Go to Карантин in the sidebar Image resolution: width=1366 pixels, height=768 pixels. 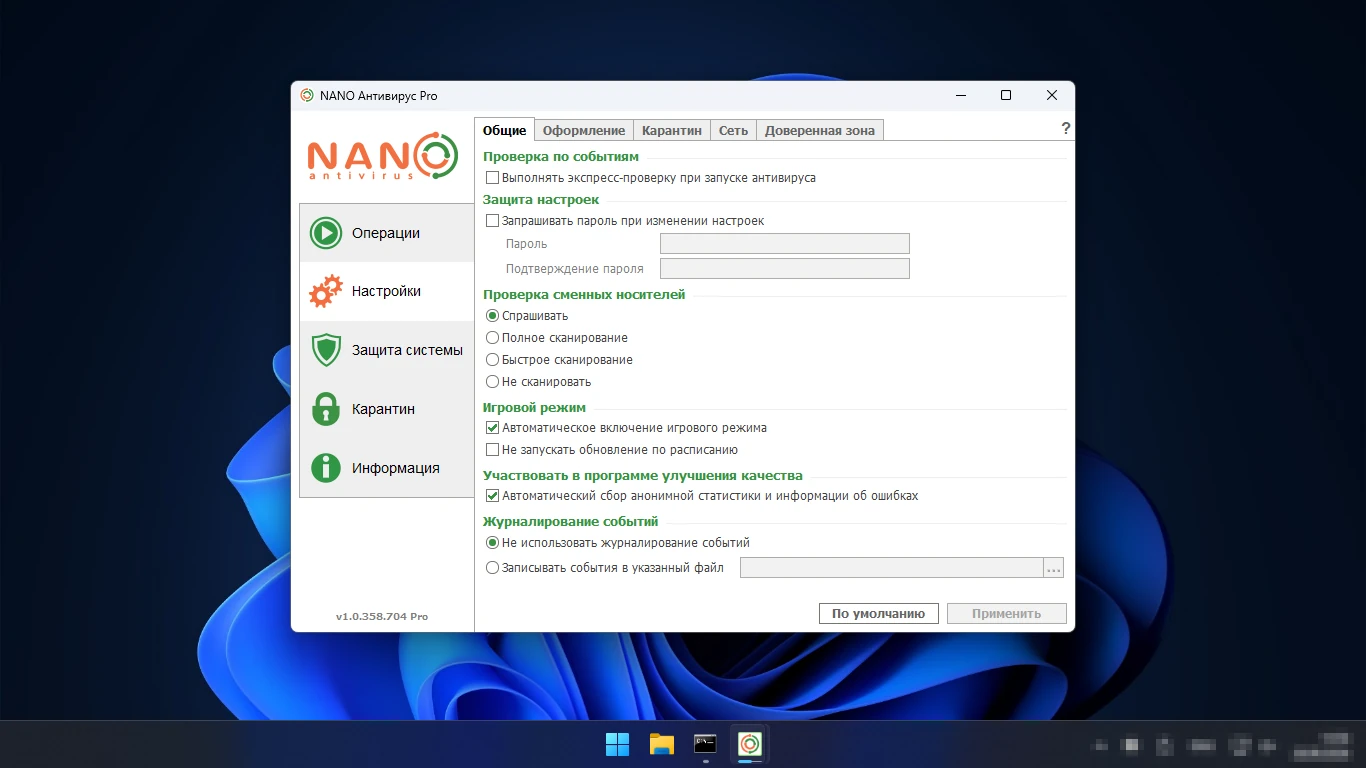(386, 409)
